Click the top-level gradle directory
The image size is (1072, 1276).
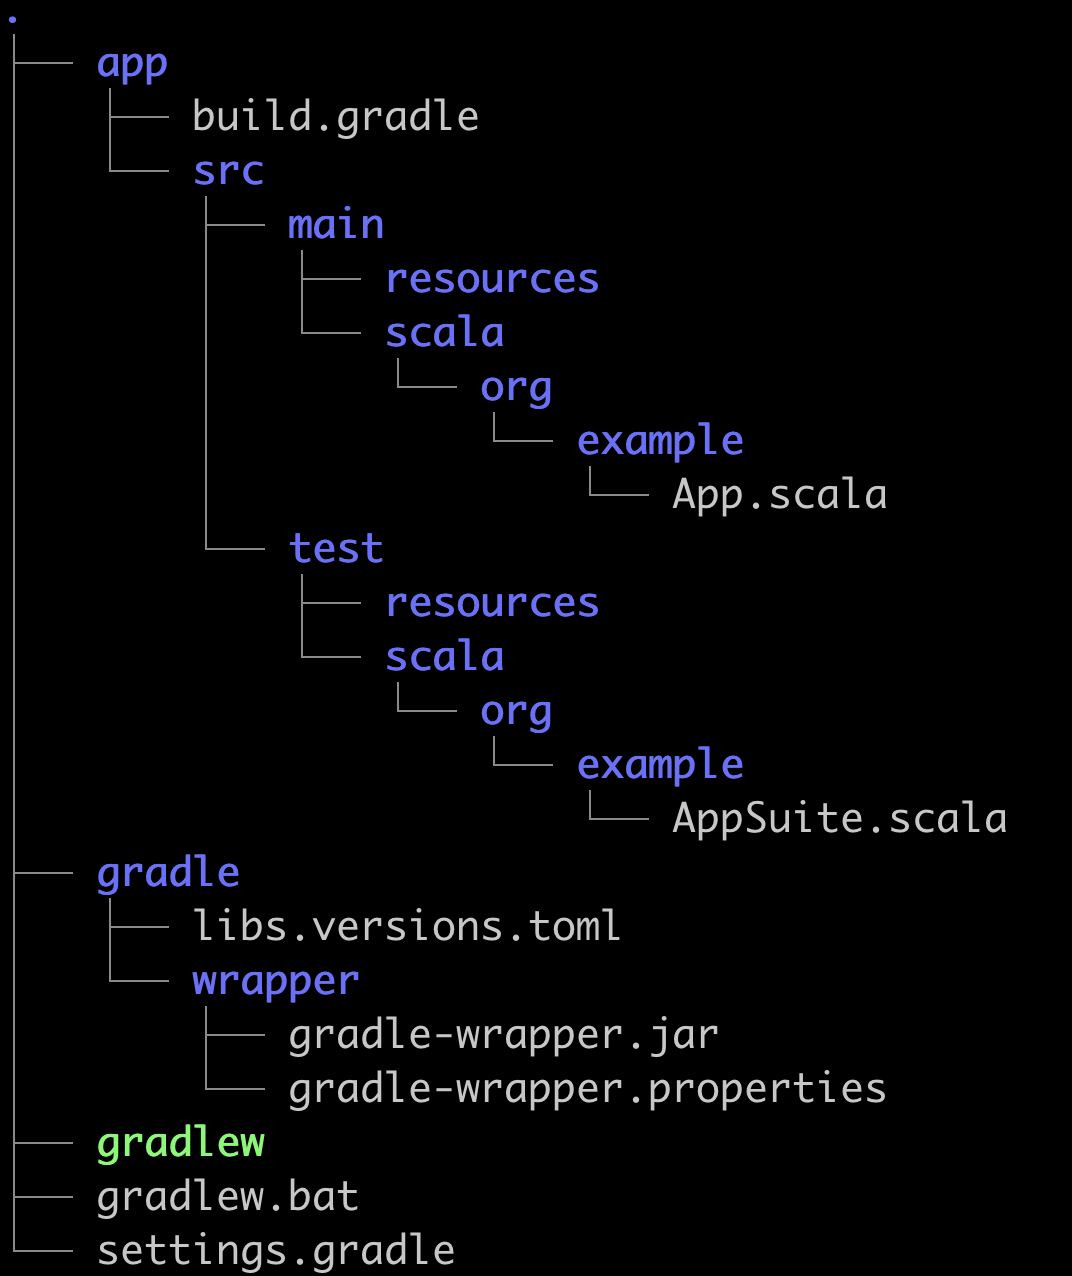pyautogui.click(x=168, y=873)
